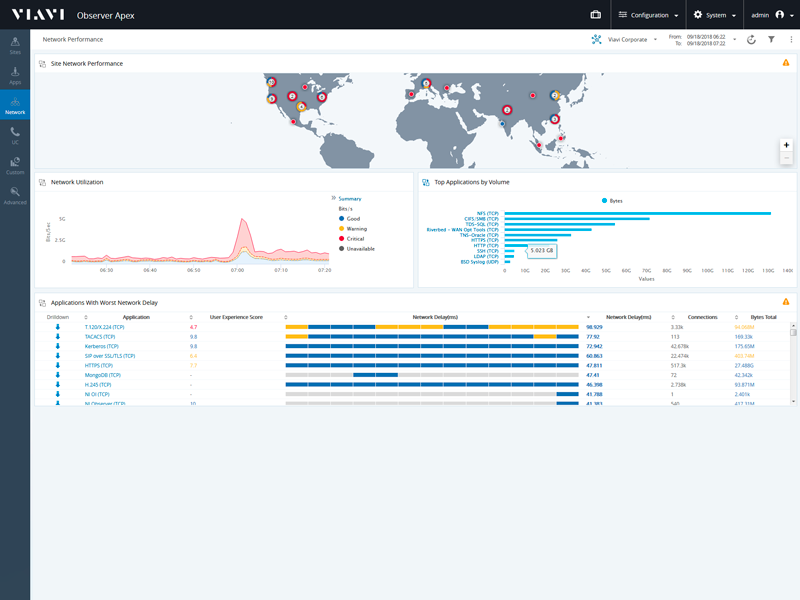Click the Top Applications by Volume widget icon
The image size is (800, 600).
pyautogui.click(x=426, y=182)
